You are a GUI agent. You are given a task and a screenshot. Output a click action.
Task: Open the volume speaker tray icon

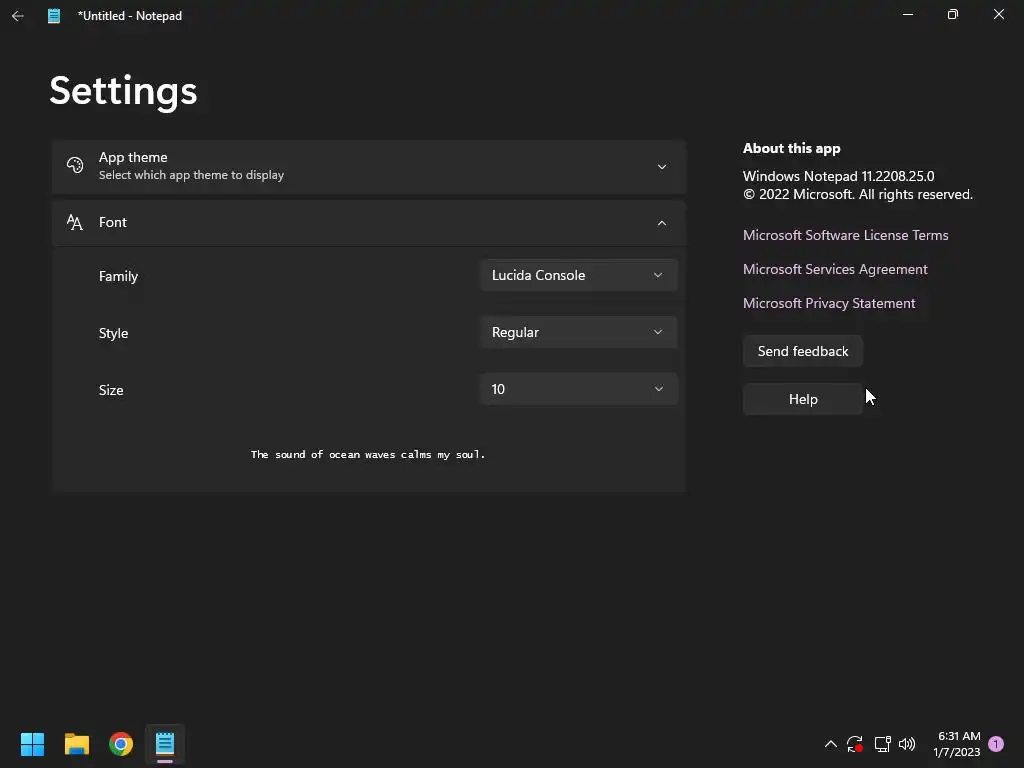pyautogui.click(x=907, y=744)
